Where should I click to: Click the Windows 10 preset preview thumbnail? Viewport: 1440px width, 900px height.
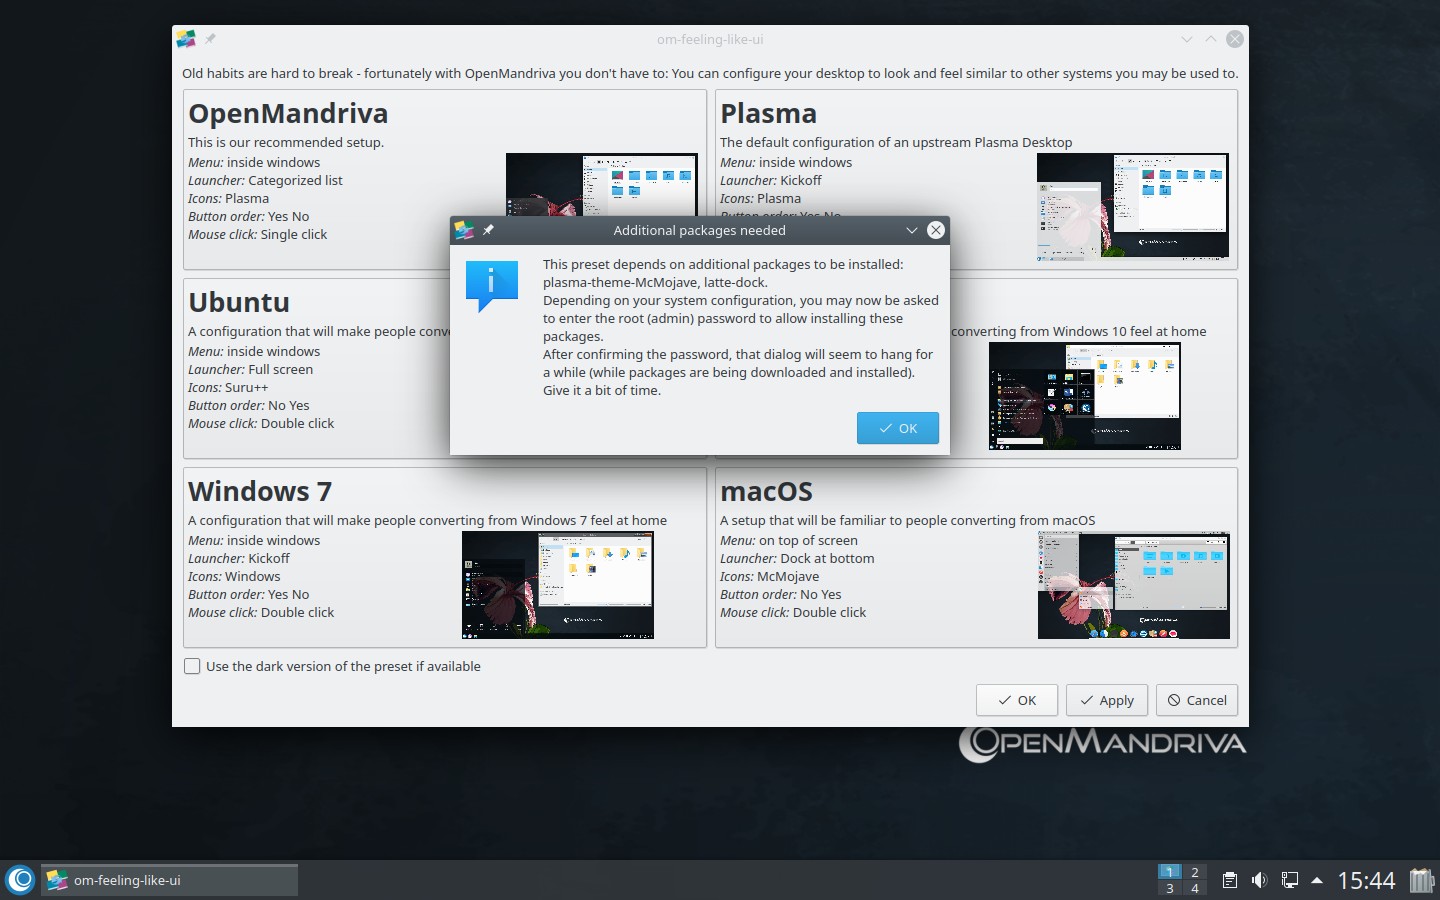[x=1084, y=396]
